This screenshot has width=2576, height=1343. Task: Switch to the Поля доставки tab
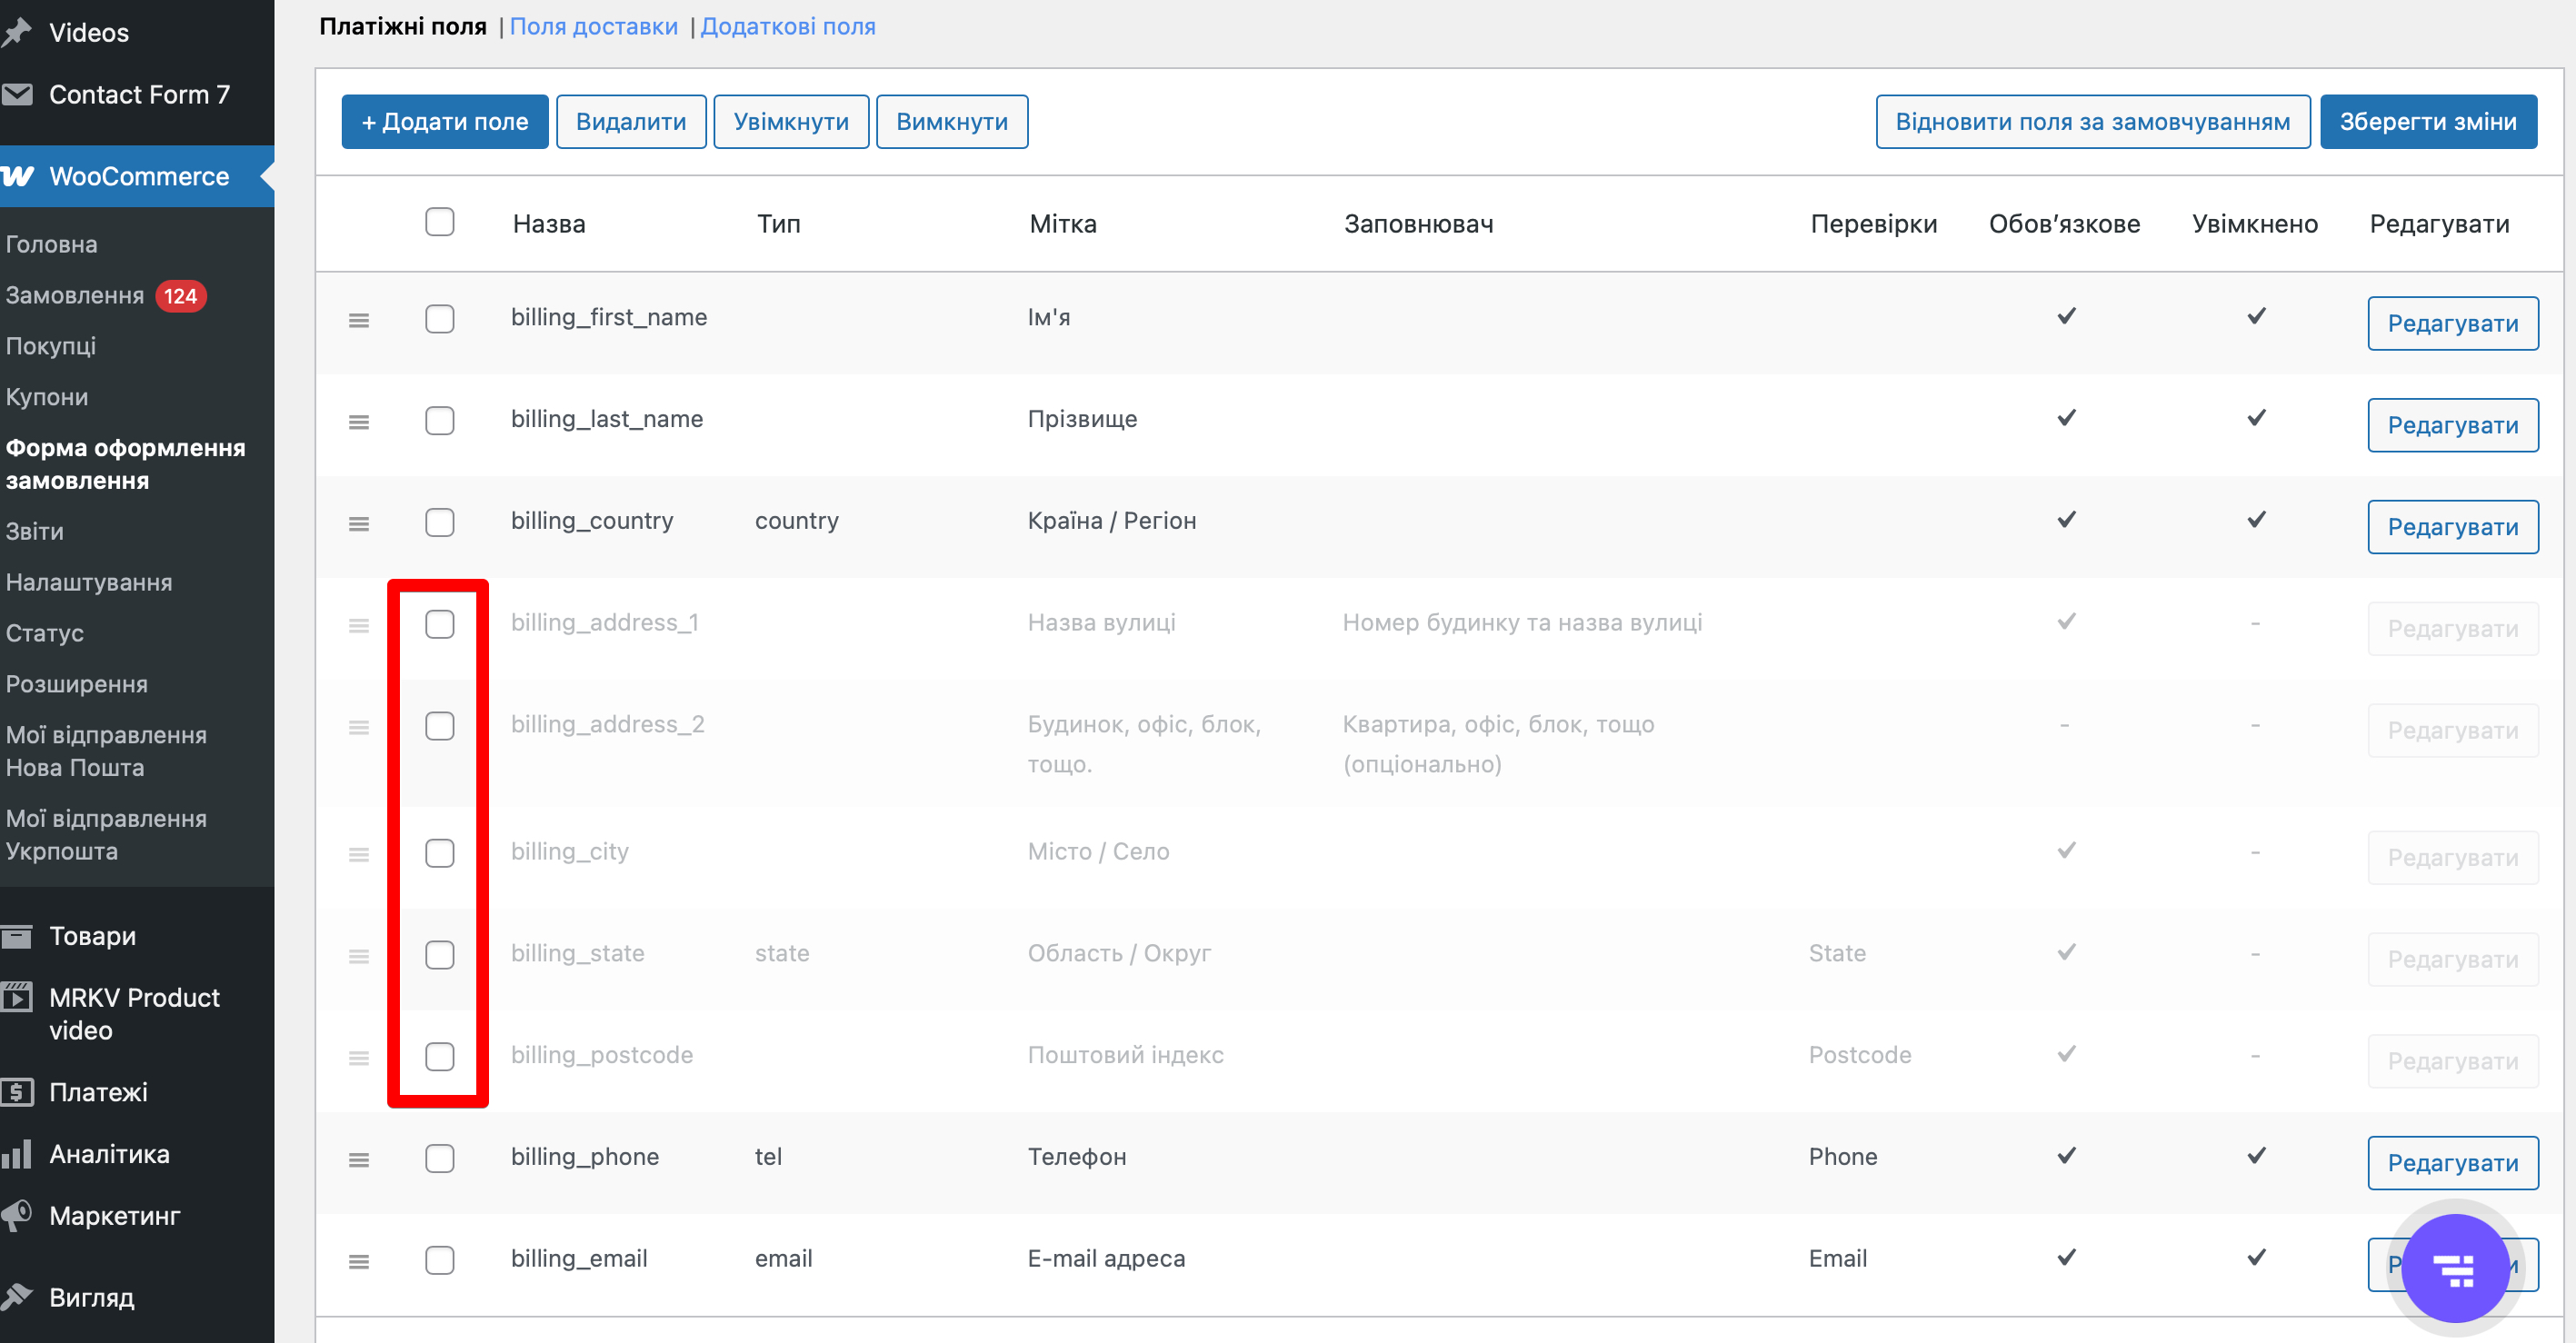tap(593, 27)
